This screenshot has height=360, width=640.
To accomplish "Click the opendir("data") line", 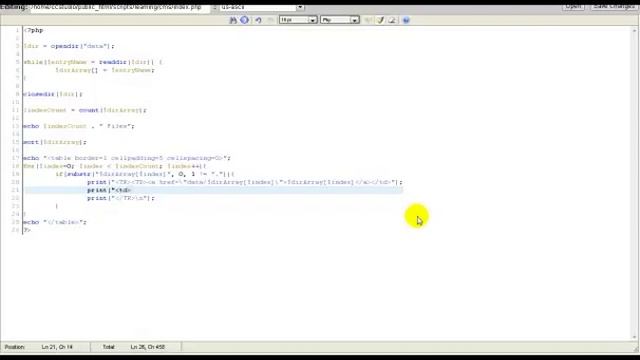I will [x=69, y=46].
